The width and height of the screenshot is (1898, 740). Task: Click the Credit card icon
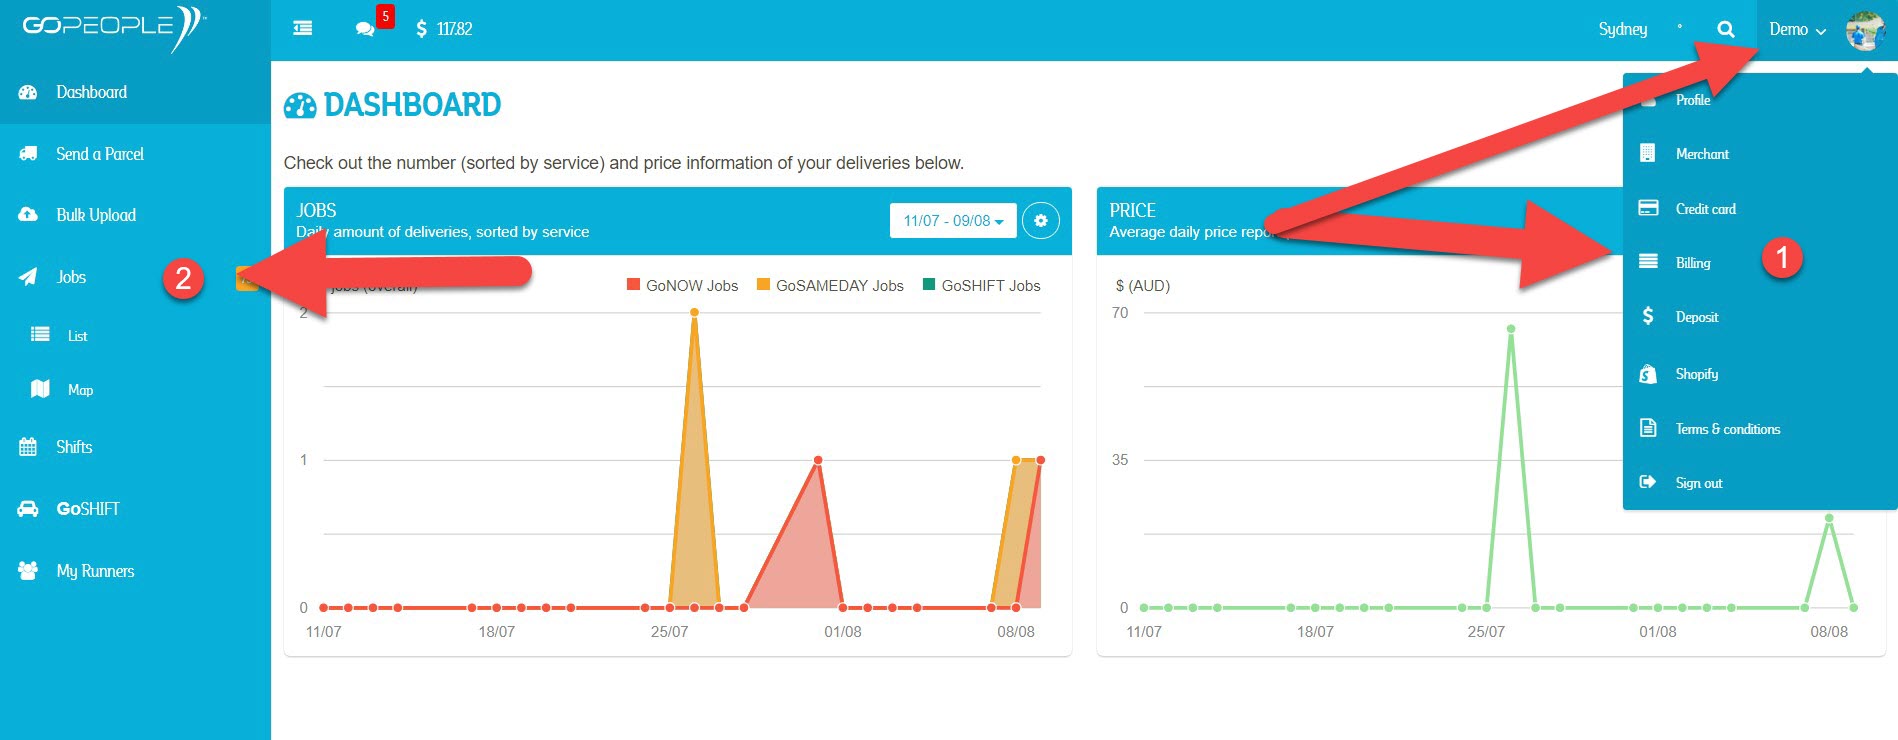coord(1648,208)
